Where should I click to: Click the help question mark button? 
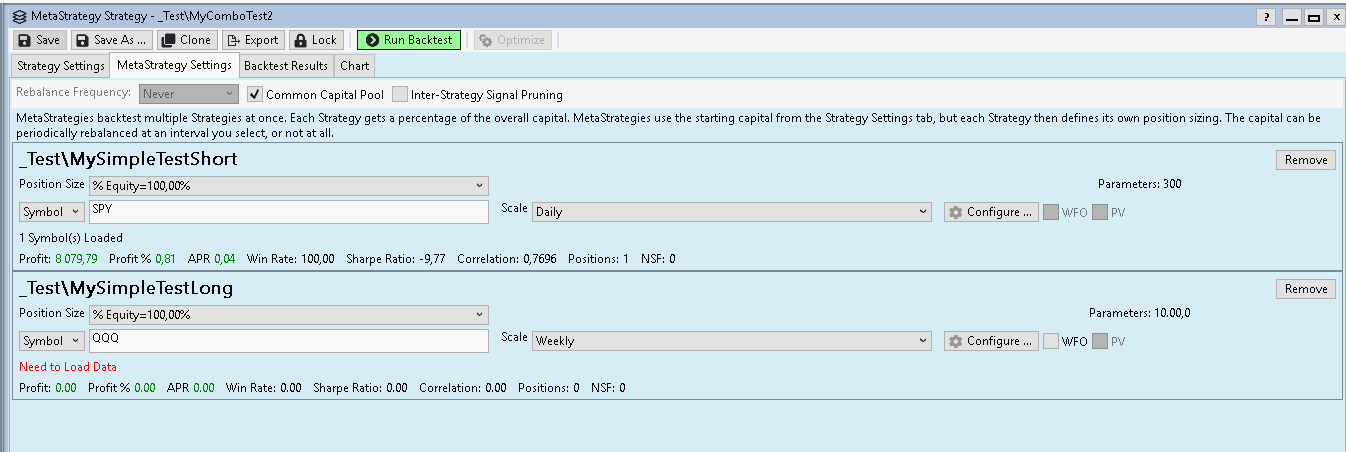coord(1267,17)
